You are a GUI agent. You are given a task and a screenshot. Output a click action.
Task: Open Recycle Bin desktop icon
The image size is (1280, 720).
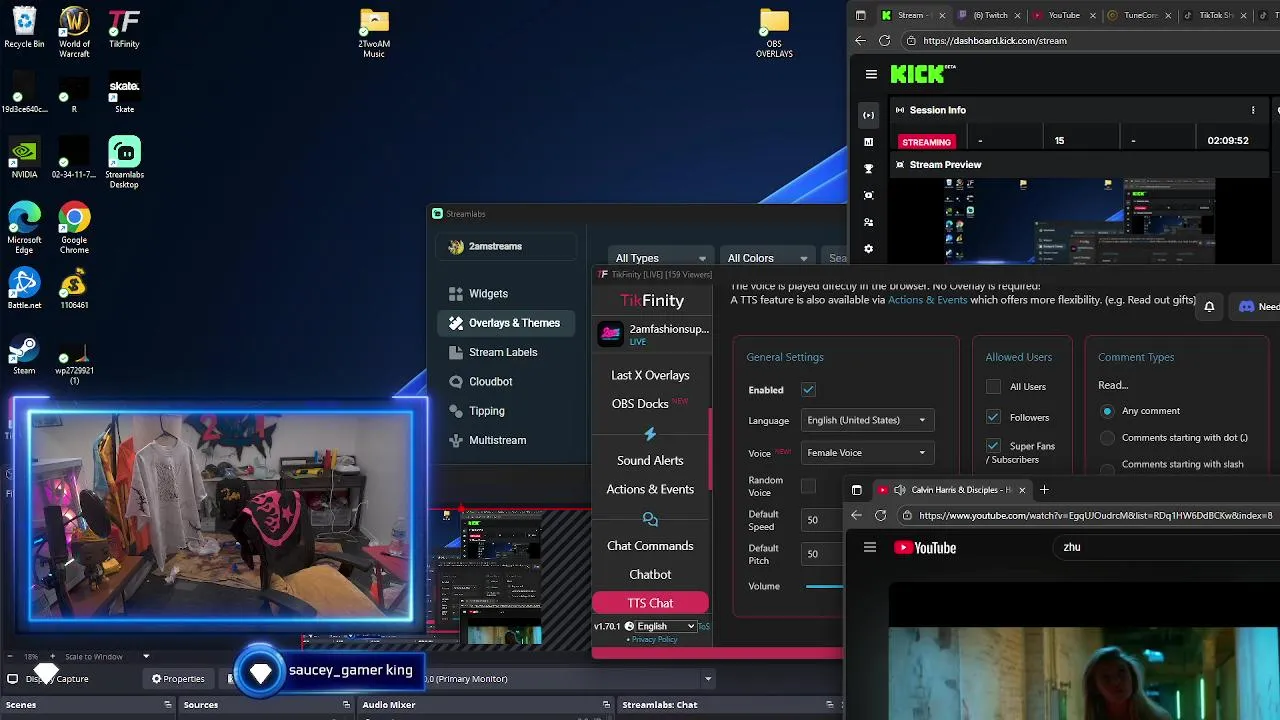click(24, 28)
